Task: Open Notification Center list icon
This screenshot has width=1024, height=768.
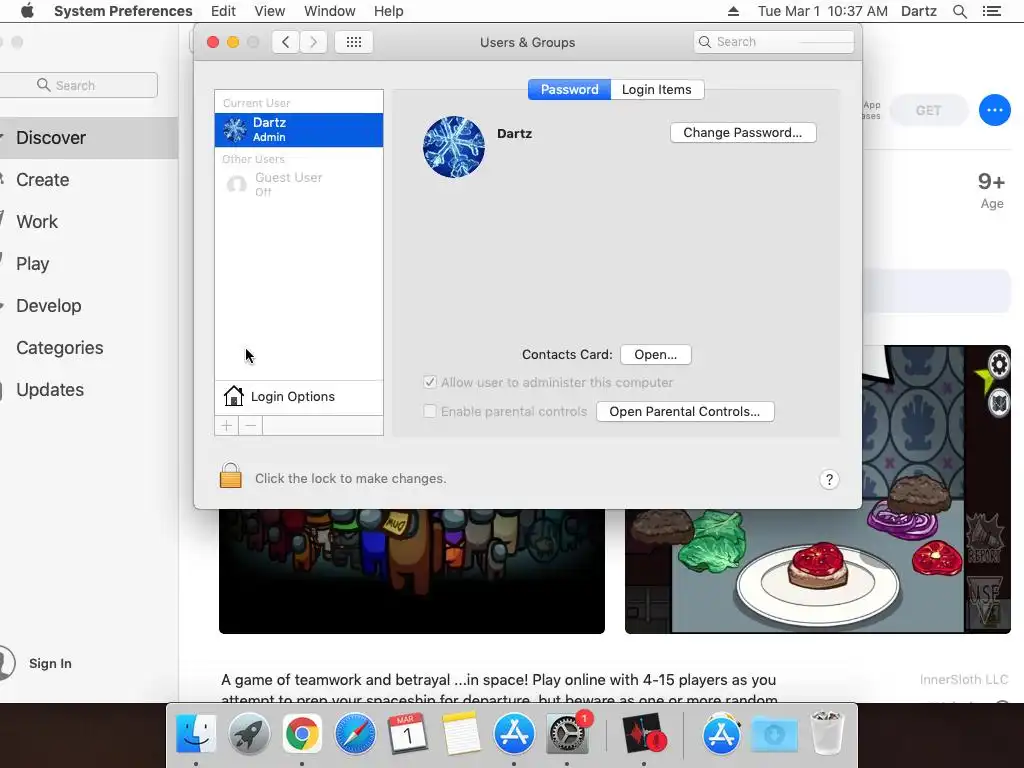Action: point(991,11)
